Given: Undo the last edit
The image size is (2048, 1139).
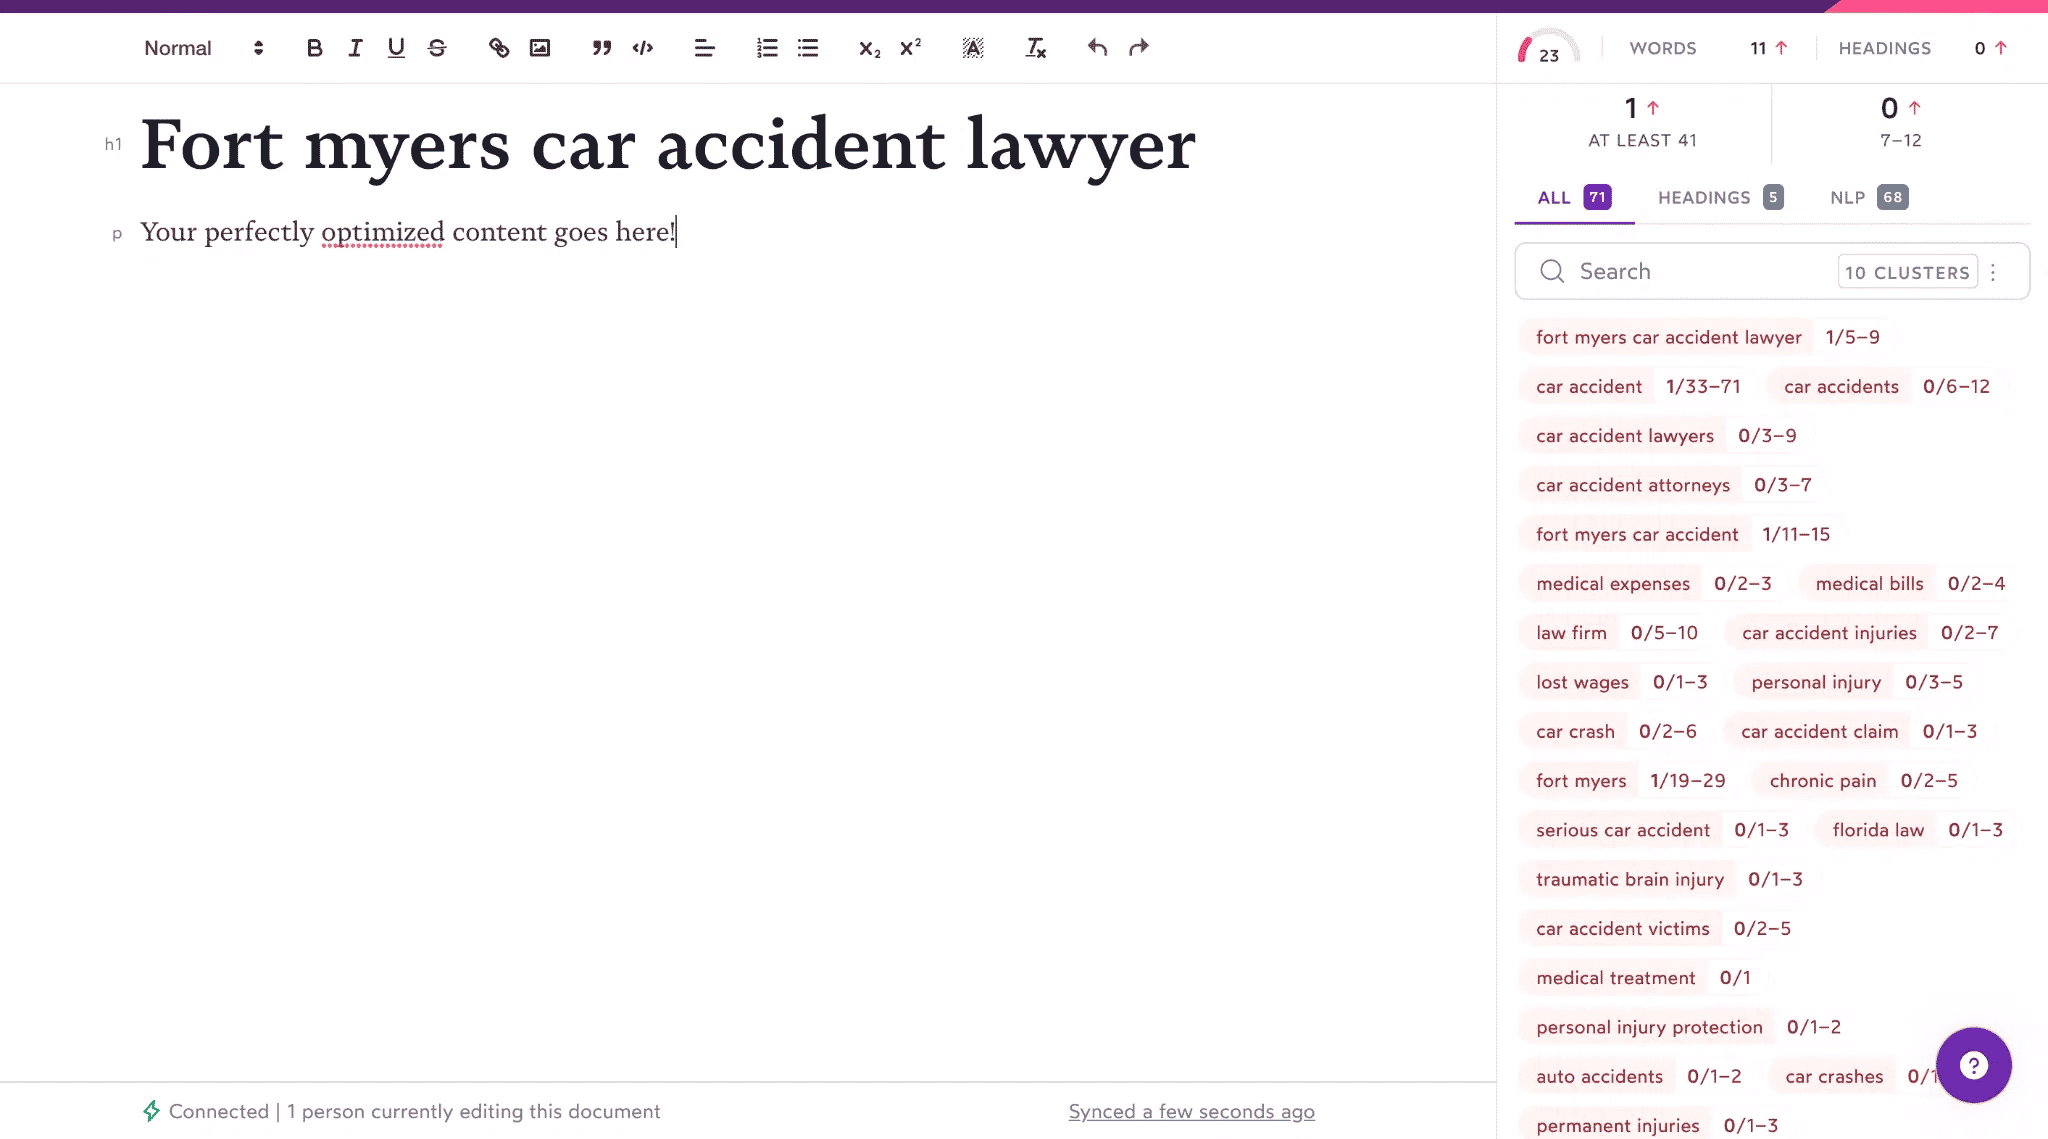Looking at the screenshot, I should (x=1097, y=48).
